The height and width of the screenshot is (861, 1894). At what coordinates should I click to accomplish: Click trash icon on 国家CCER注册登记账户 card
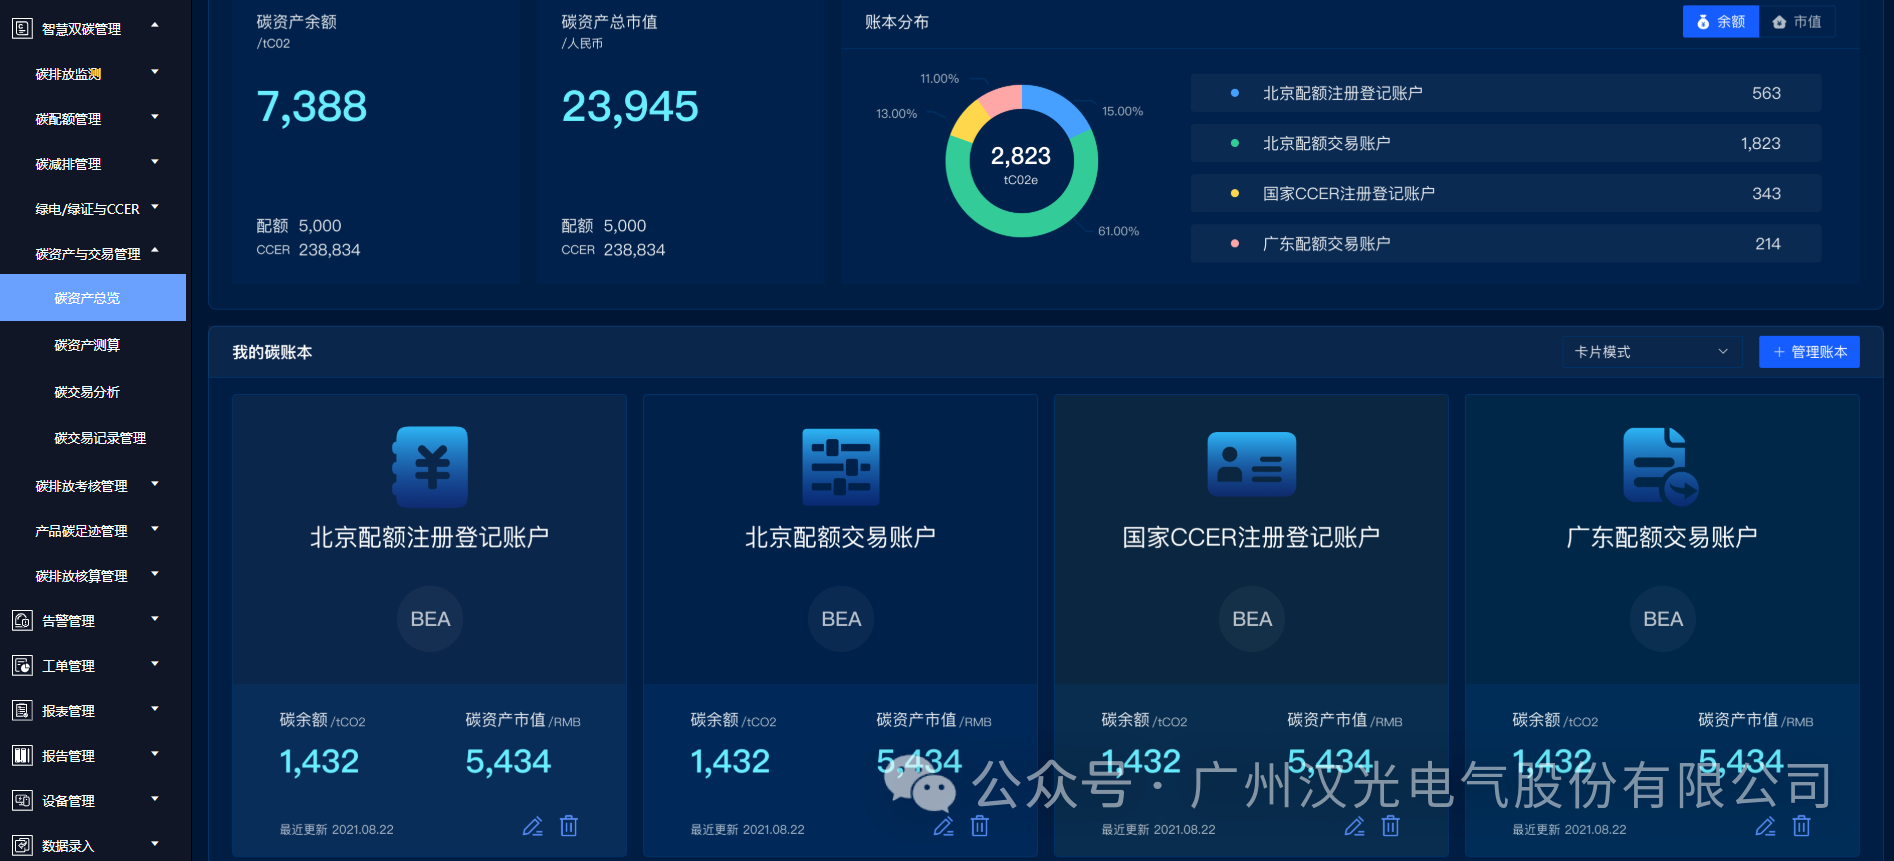[x=1391, y=826]
